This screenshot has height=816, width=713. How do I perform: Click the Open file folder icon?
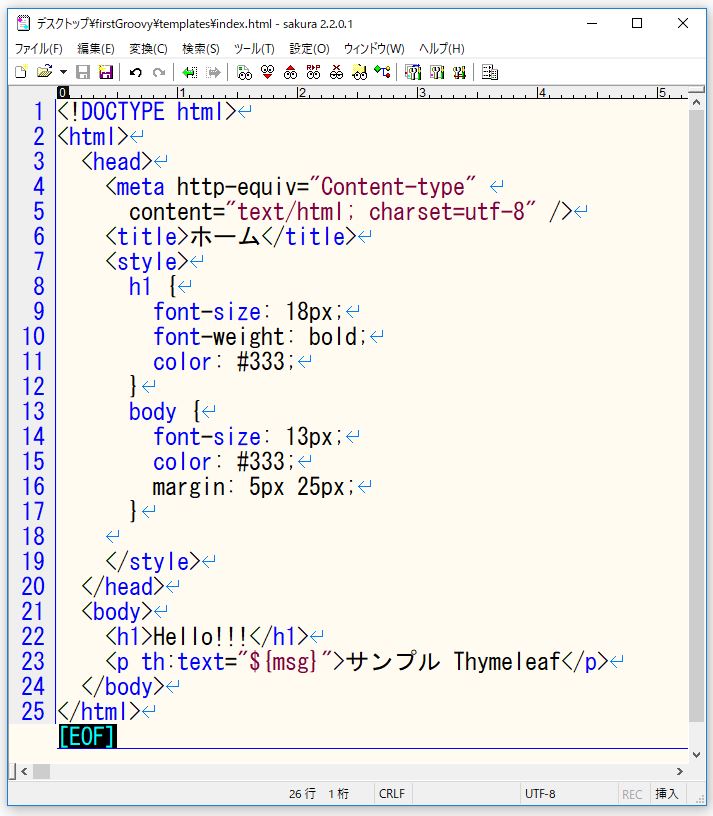click(45, 72)
